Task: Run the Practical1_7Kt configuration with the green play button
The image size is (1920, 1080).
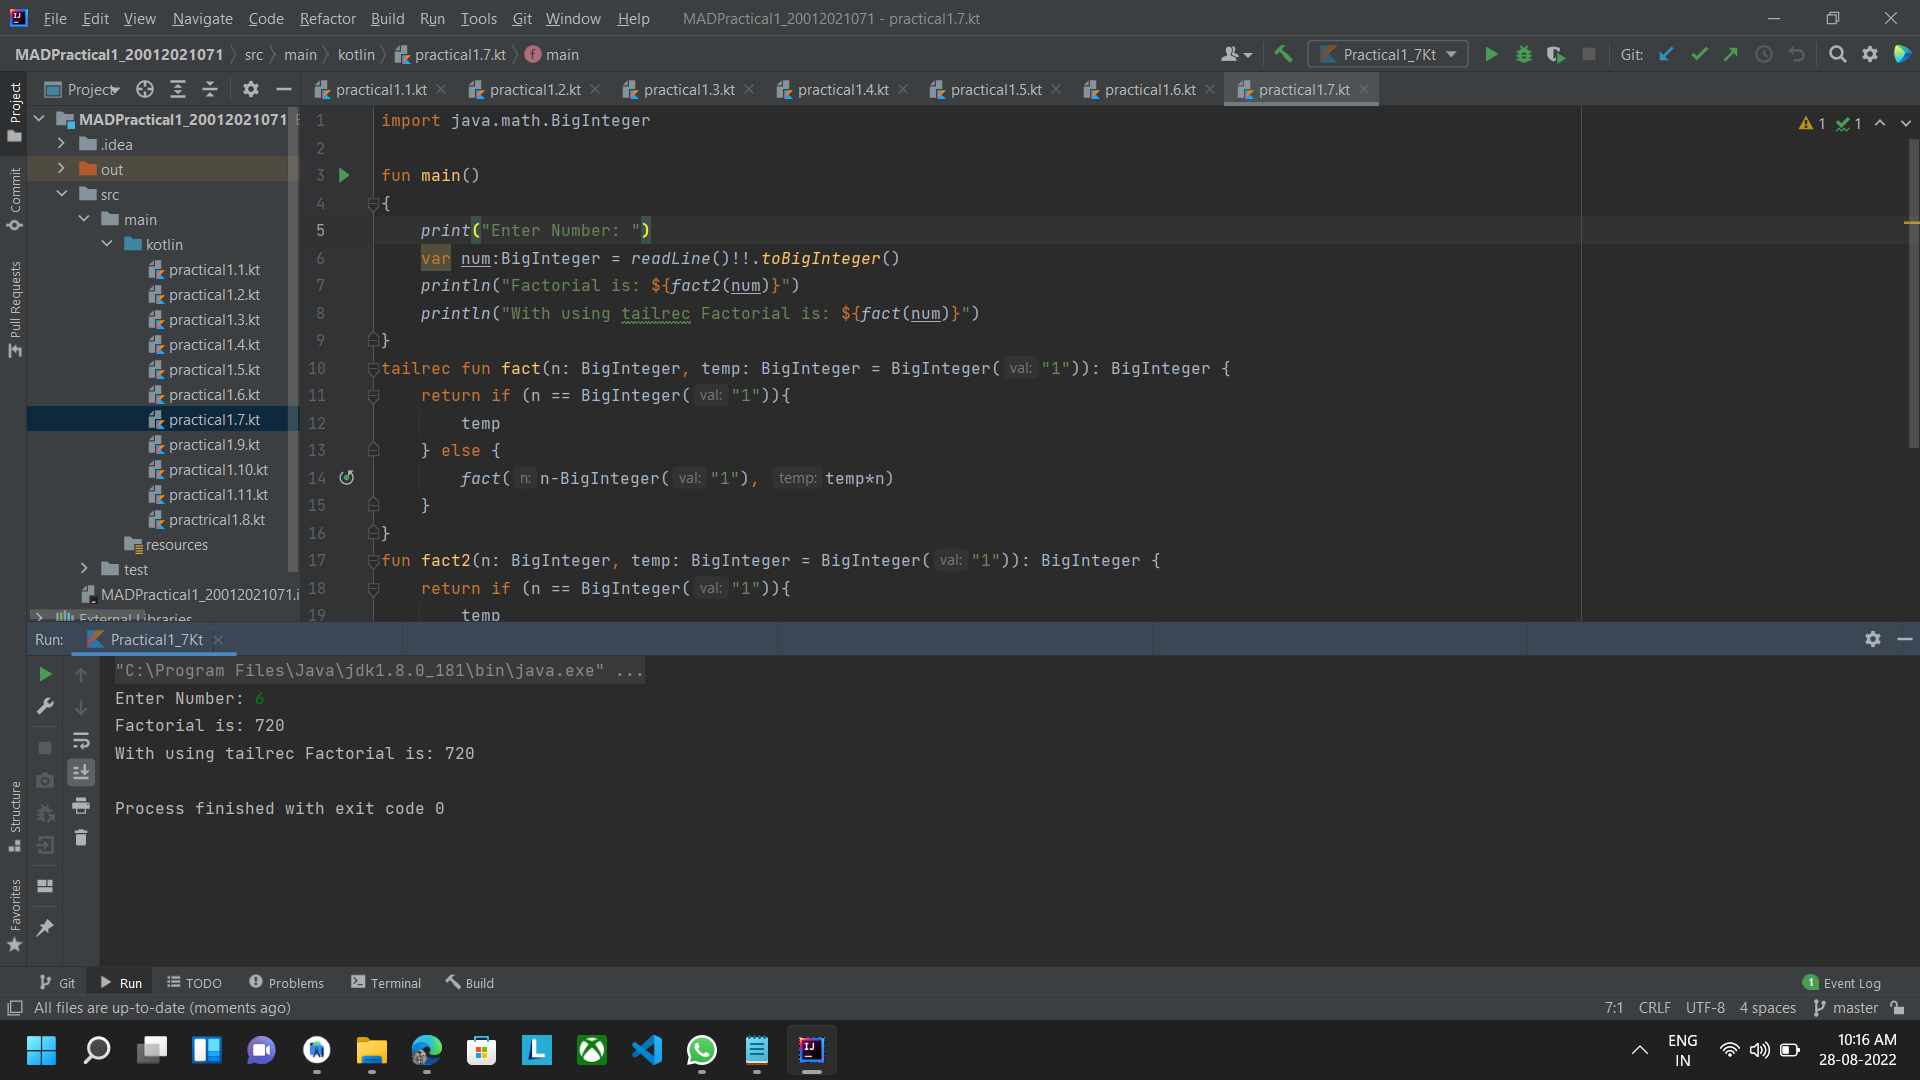Action: 1490,54
